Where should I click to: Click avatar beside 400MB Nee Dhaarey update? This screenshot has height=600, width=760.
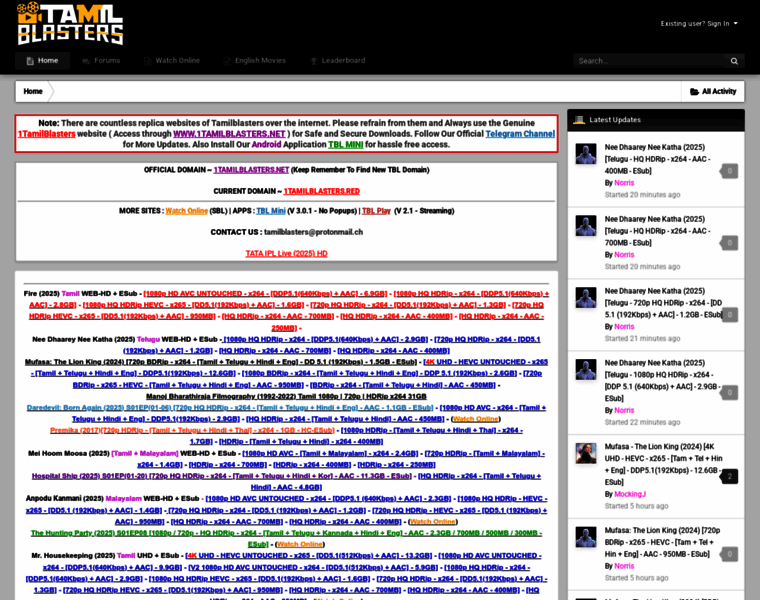tap(586, 154)
